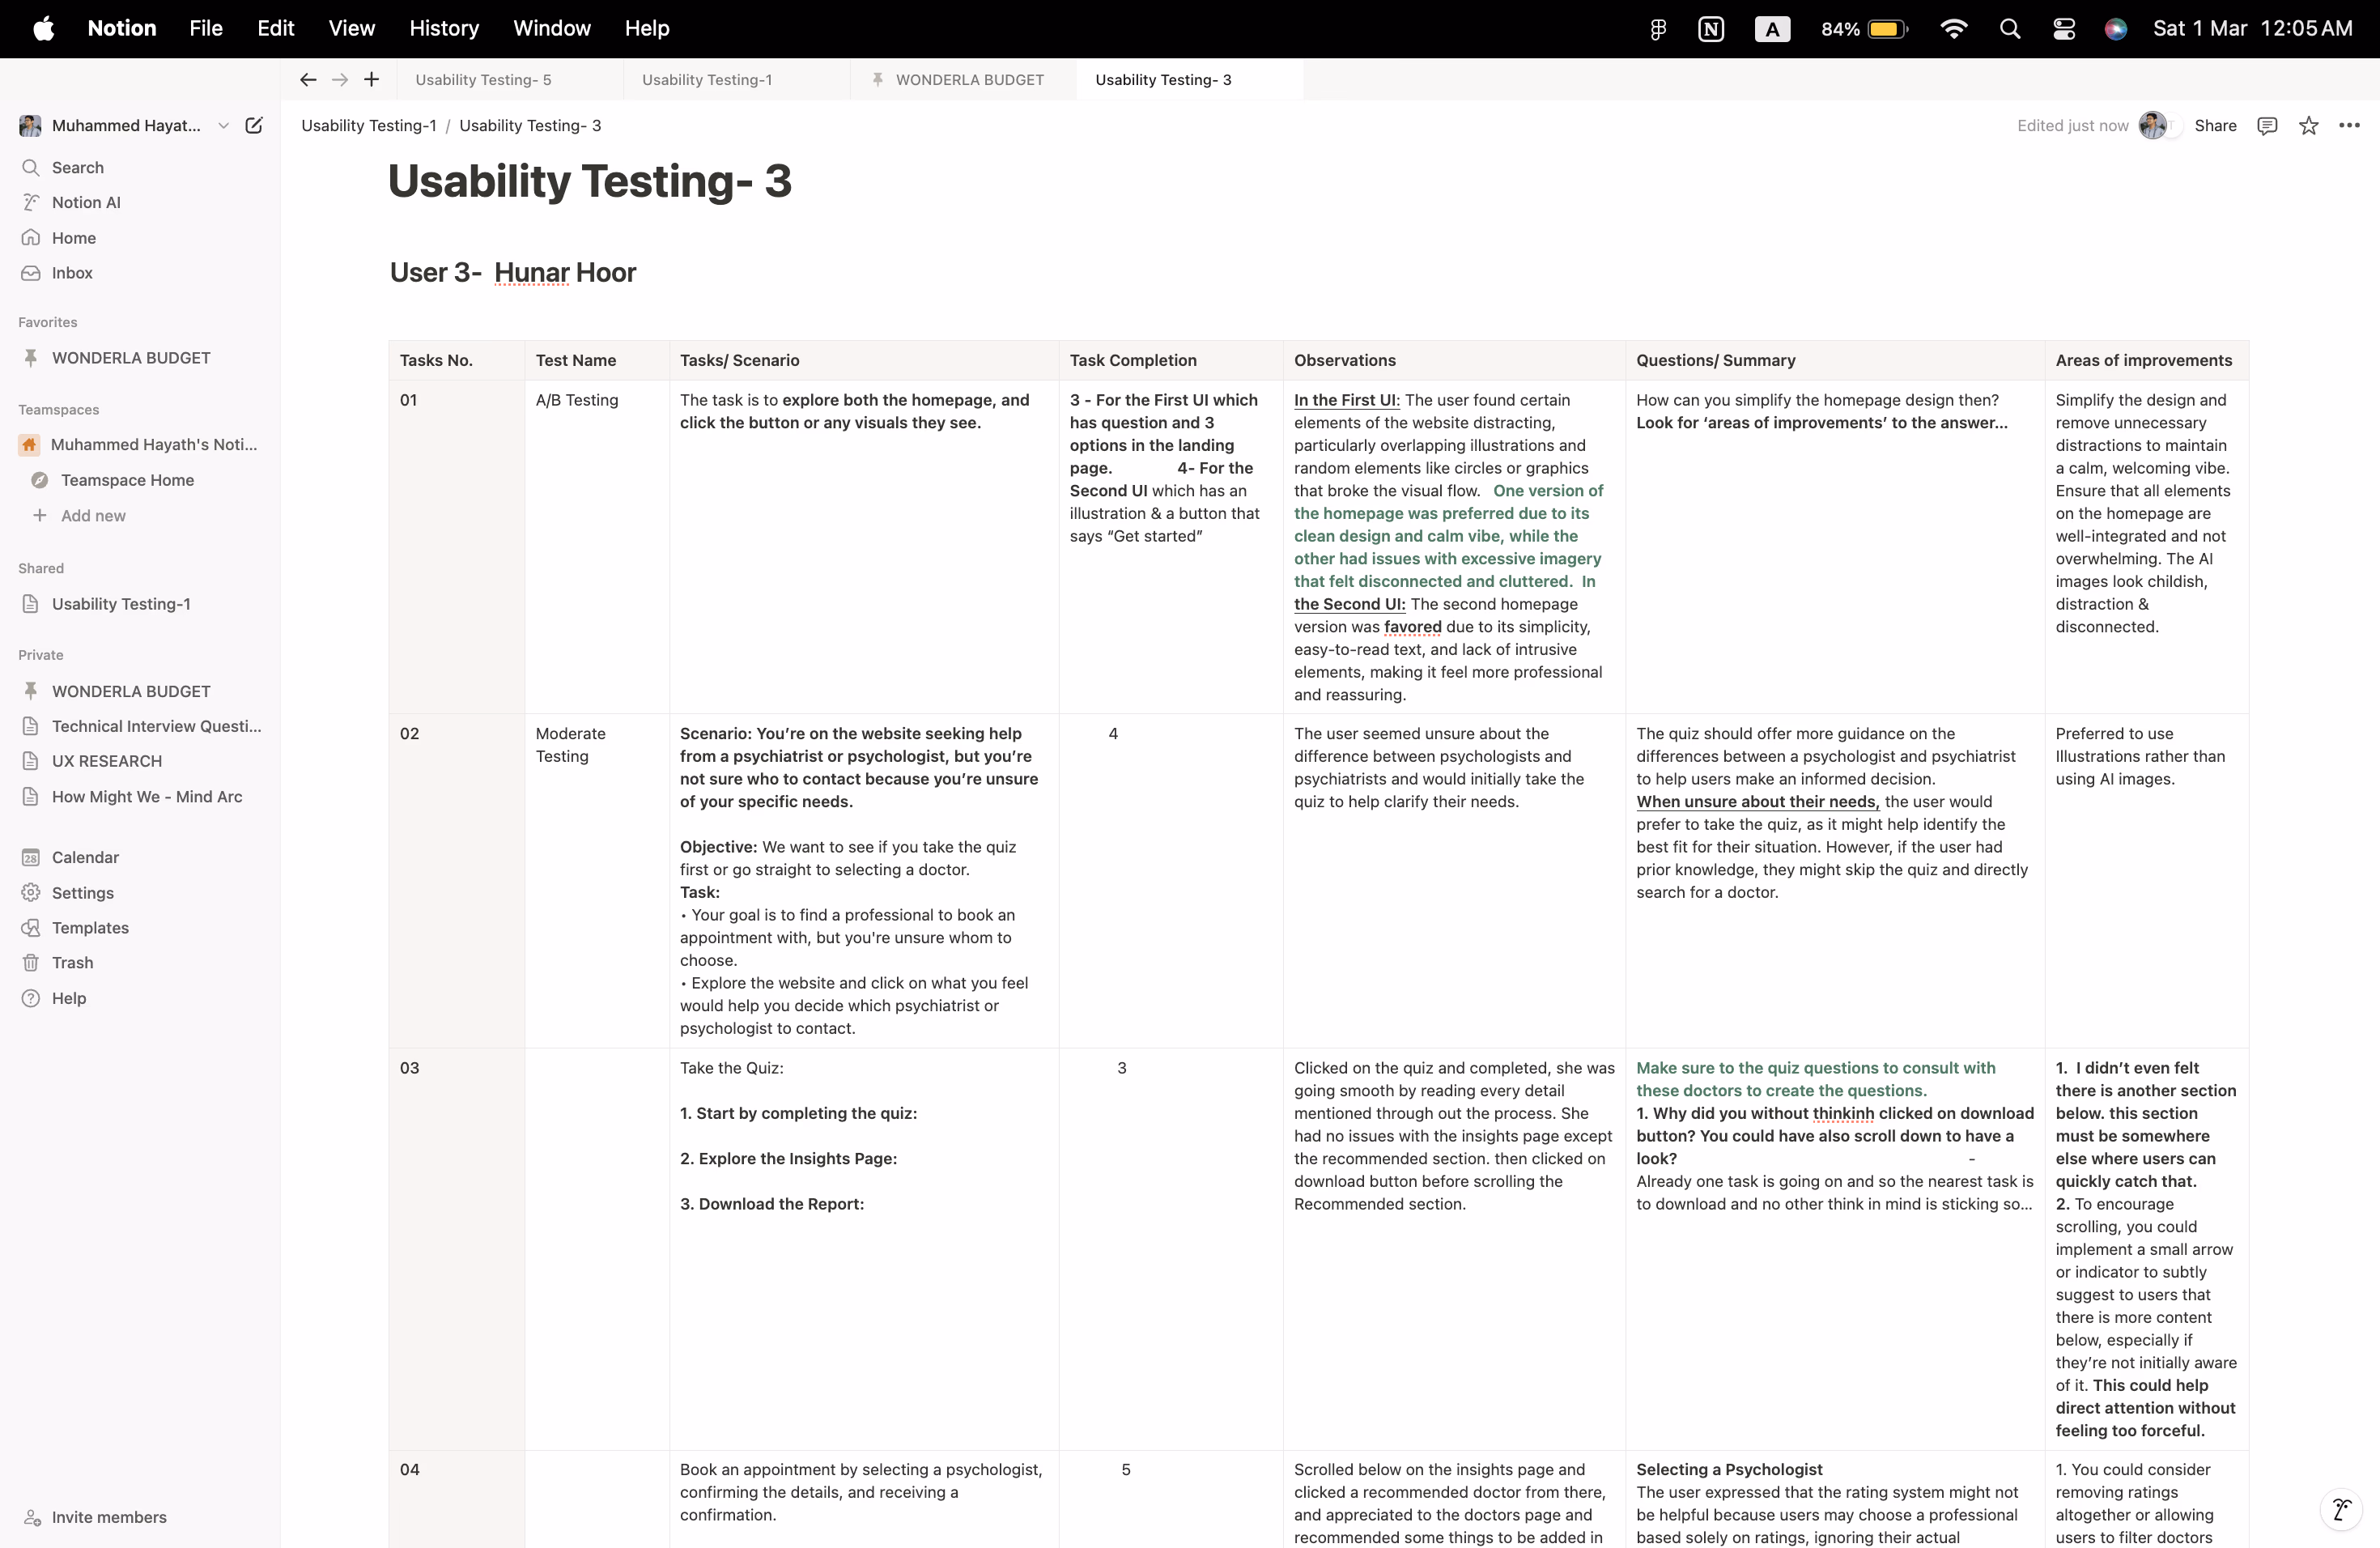Open the View menu
The height and width of the screenshot is (1548, 2380).
click(x=352, y=29)
